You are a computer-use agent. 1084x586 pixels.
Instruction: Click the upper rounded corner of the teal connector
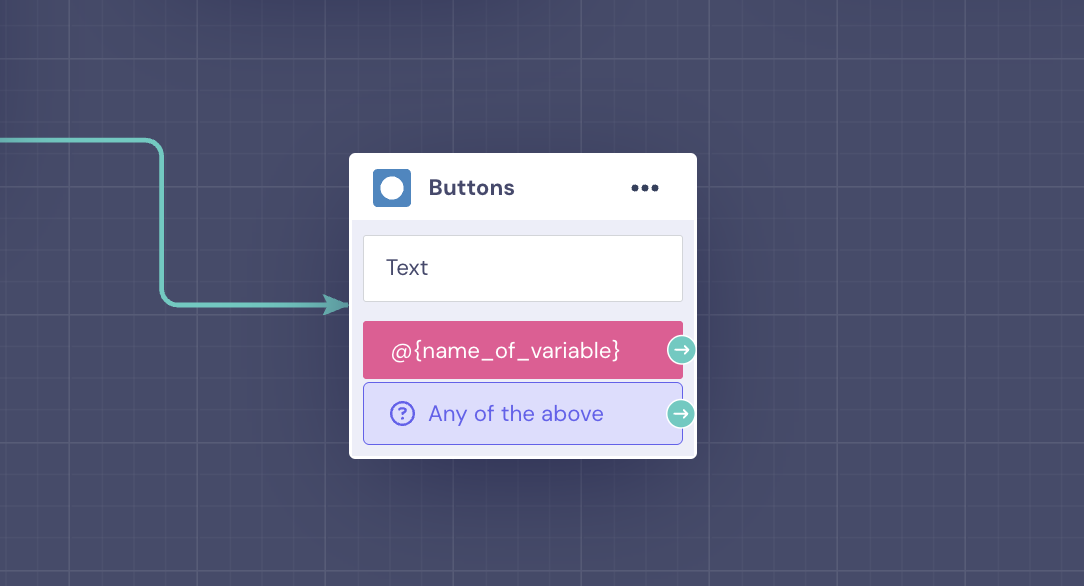155,147
